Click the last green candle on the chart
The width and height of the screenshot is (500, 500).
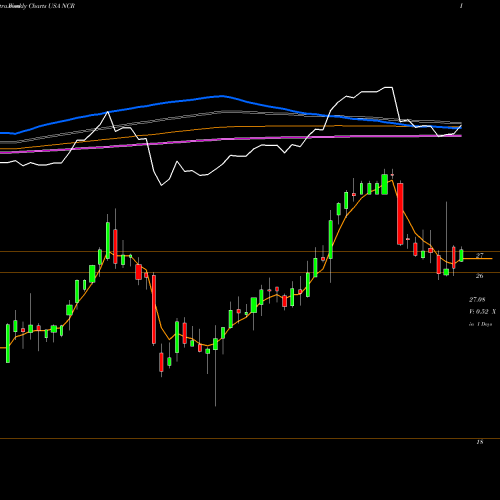pos(461,255)
